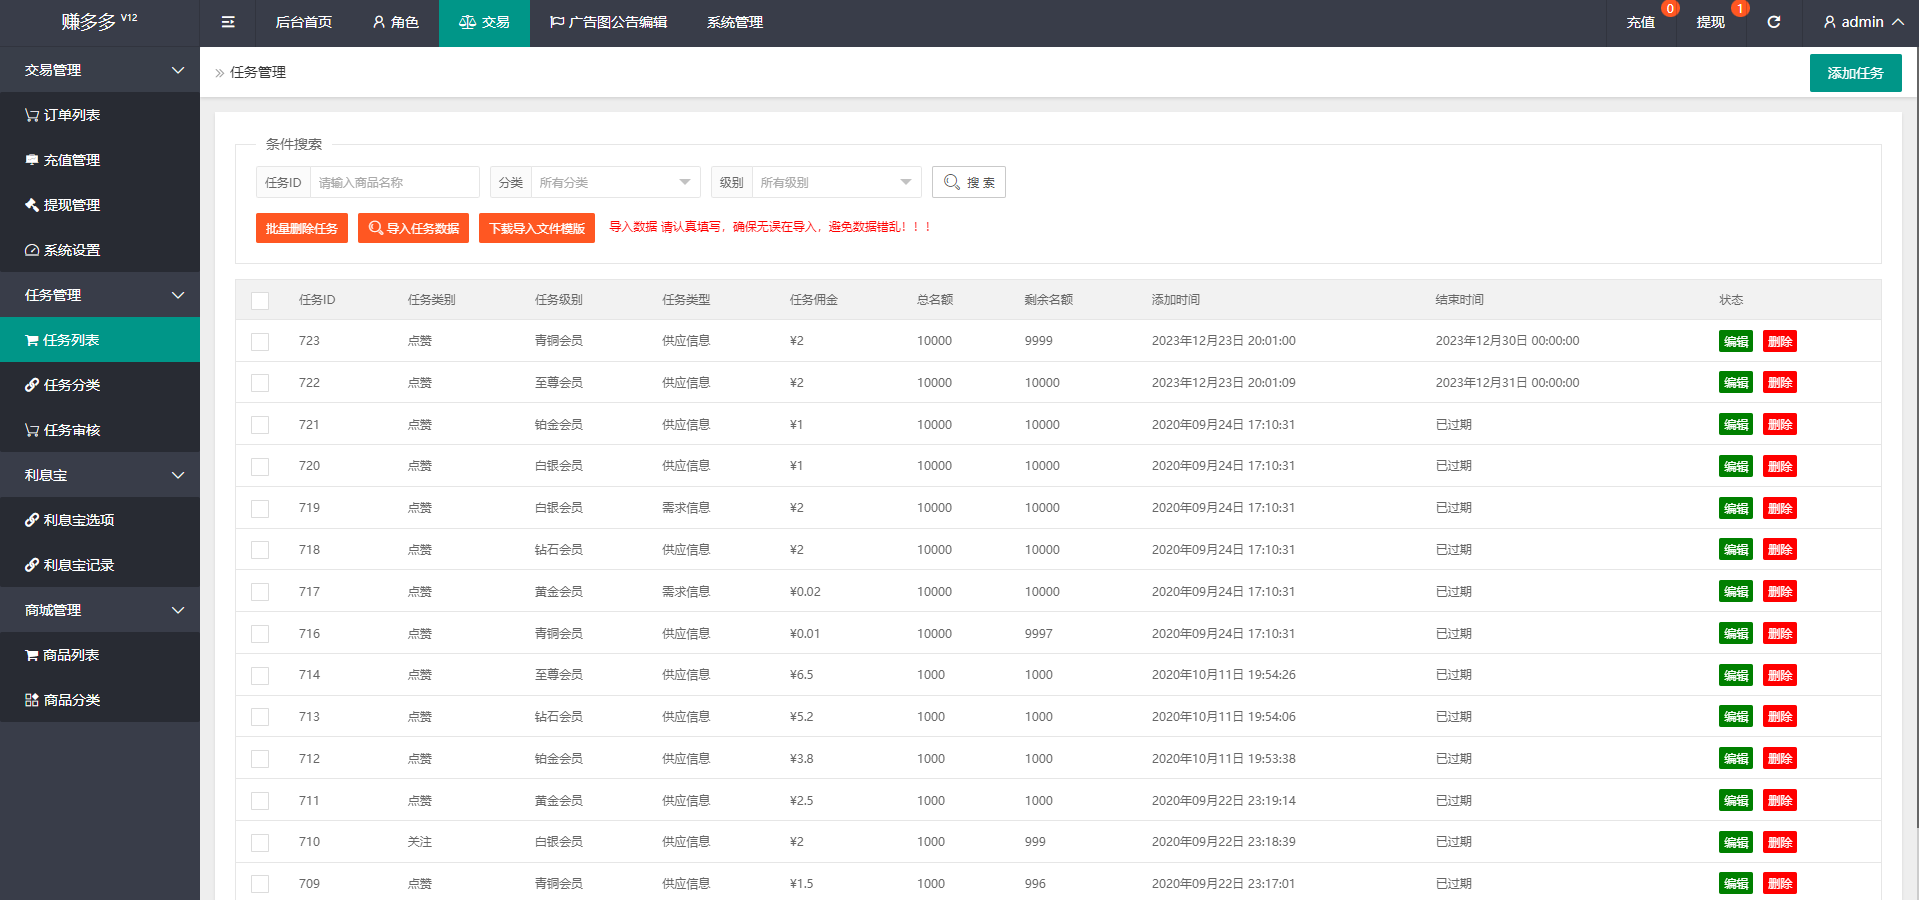Open the 后台首页 top menu
This screenshot has height=900, width=1919.
coord(303,22)
